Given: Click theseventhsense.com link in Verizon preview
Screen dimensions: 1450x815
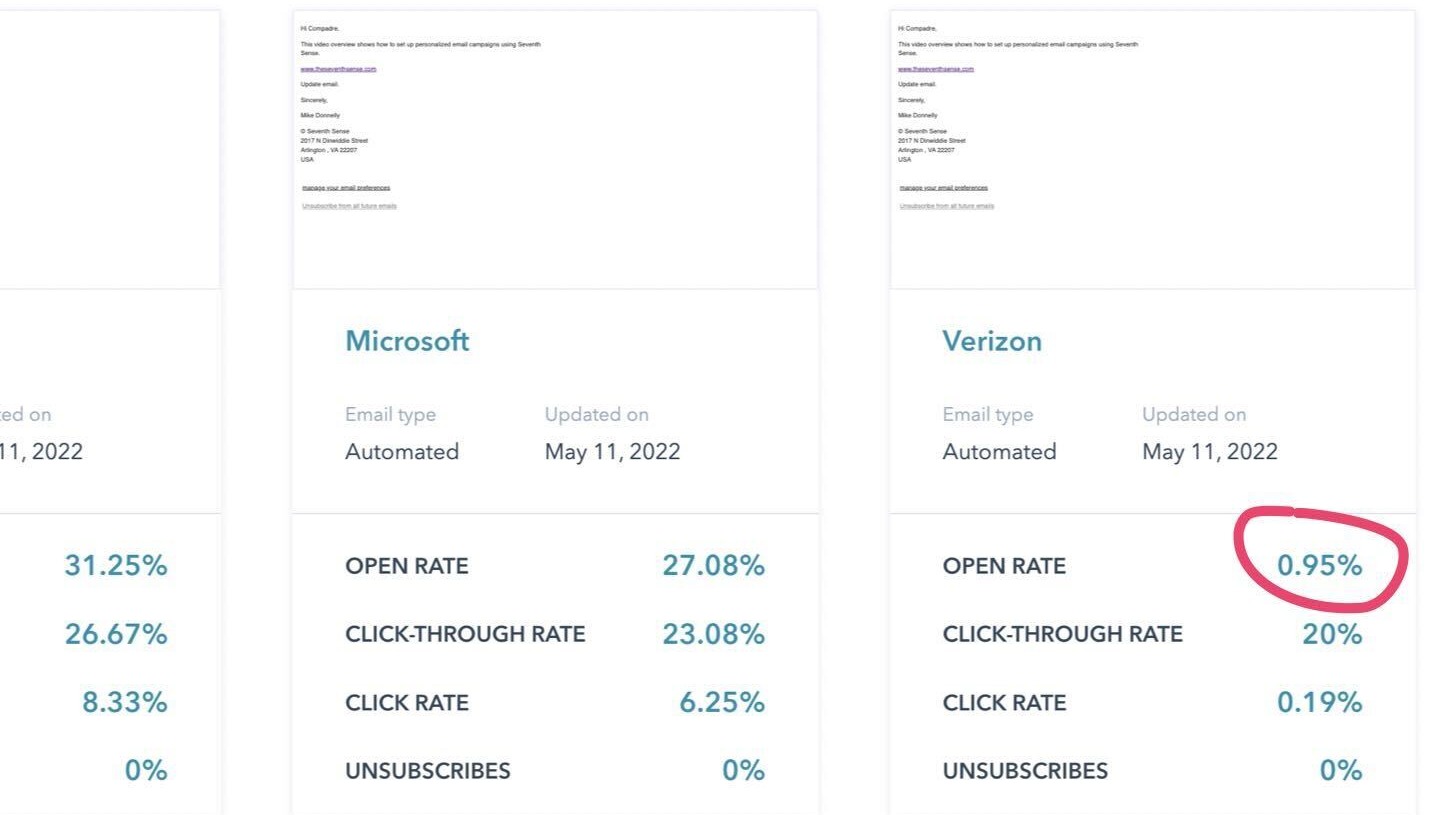Looking at the screenshot, I should pyautogui.click(x=935, y=69).
